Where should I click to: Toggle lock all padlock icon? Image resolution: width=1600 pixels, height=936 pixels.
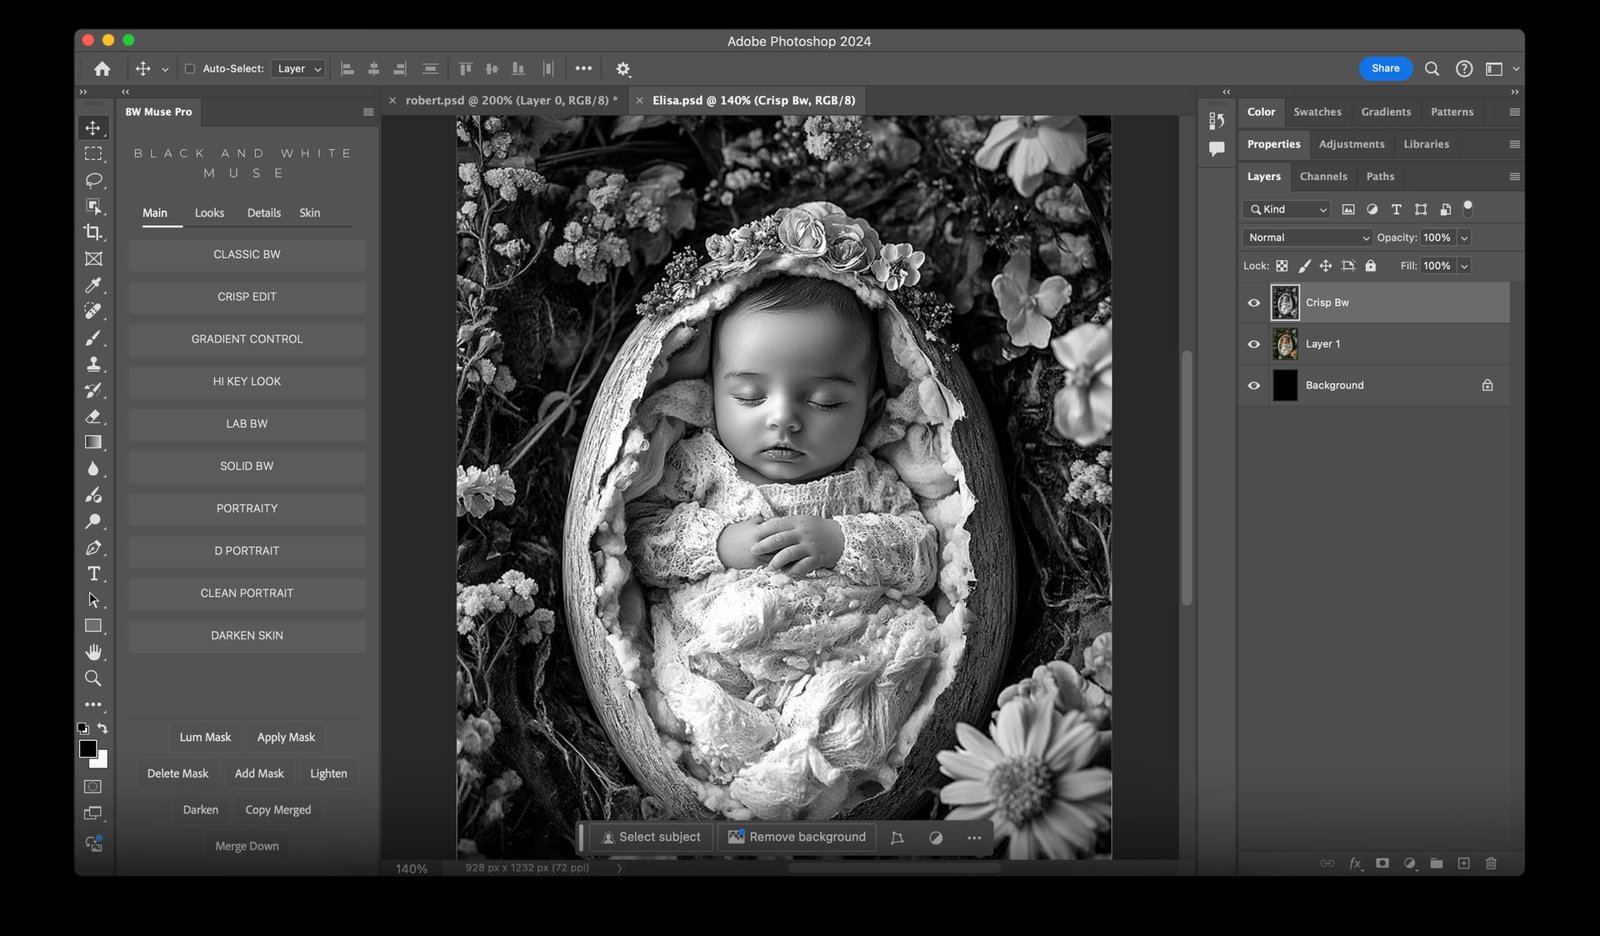(x=1371, y=266)
